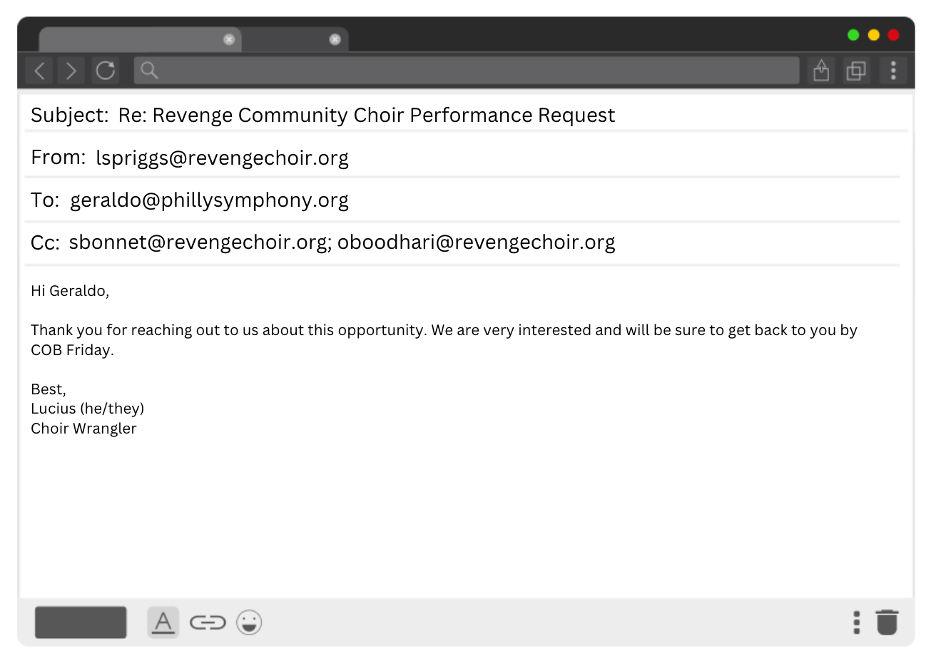Screen dimensions: 936x666
Task: Close the first browser tab
Action: point(229,40)
